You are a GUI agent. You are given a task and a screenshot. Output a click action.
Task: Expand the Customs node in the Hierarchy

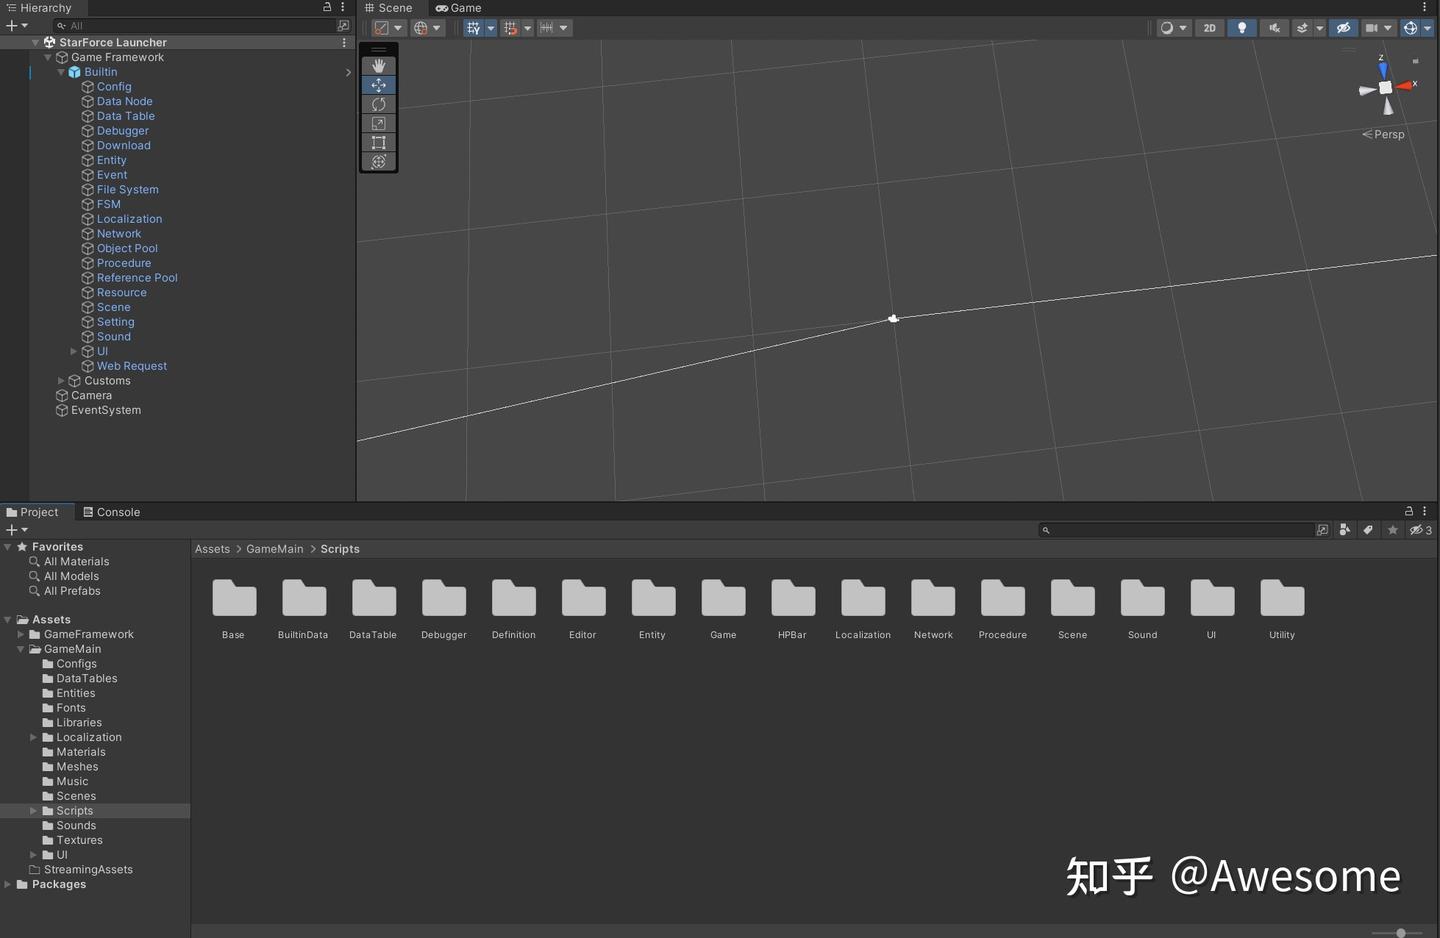pyautogui.click(x=61, y=380)
